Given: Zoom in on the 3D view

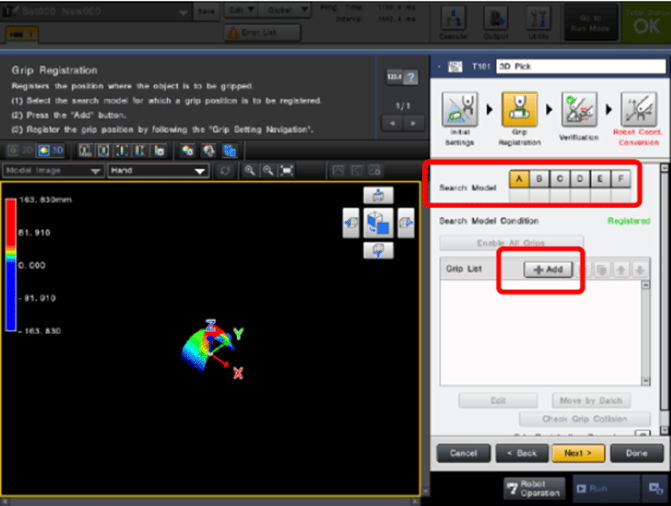Looking at the screenshot, I should [x=248, y=171].
